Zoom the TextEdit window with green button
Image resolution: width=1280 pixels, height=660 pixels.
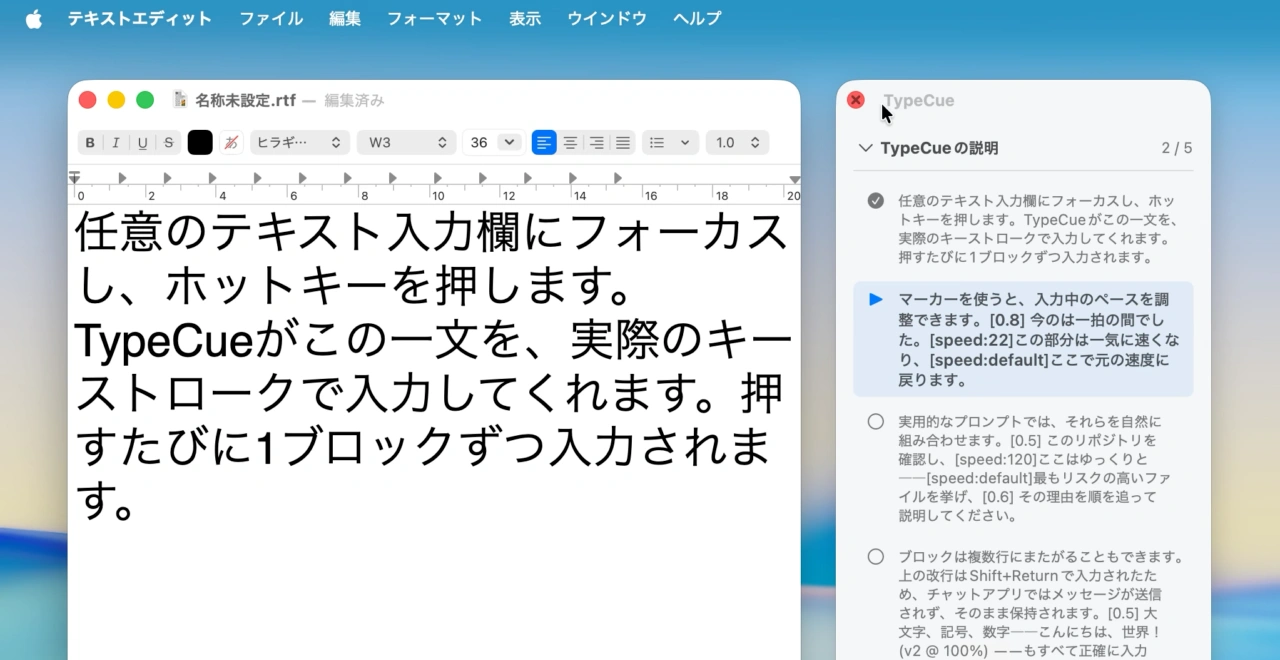point(145,100)
